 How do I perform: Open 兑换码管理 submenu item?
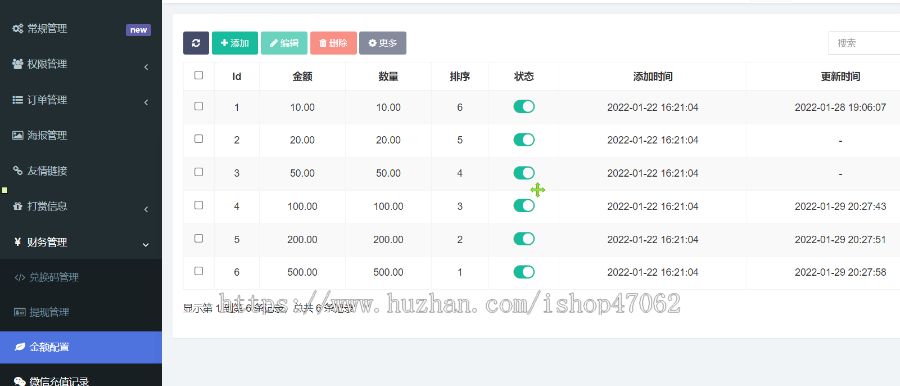[x=81, y=277]
